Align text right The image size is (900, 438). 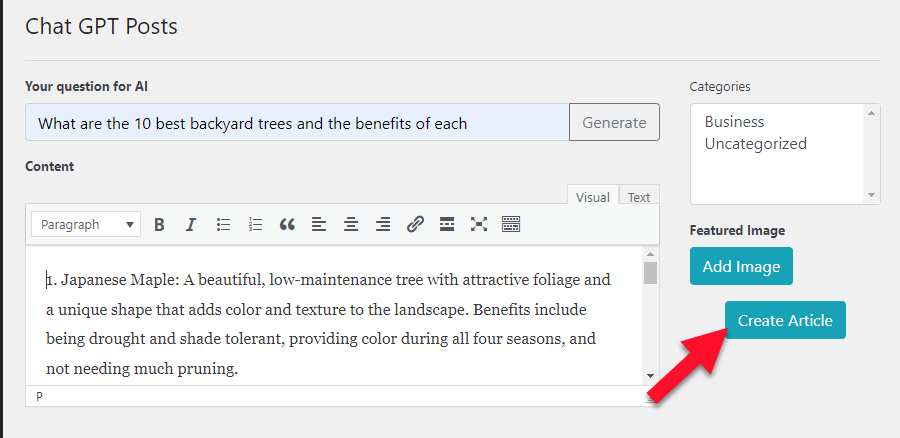383,225
